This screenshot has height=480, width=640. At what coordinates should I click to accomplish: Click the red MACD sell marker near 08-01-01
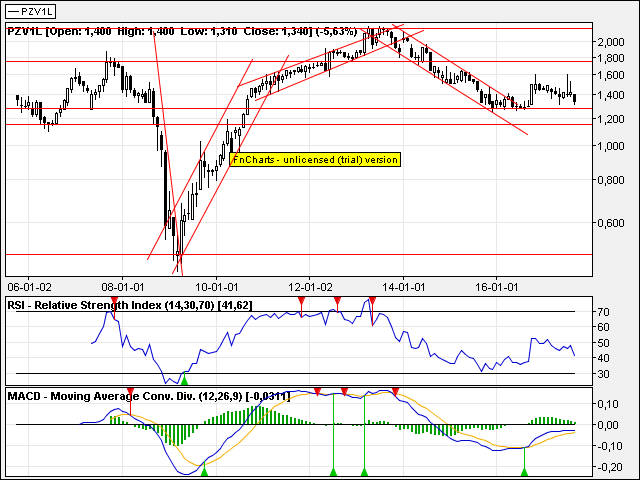pos(130,393)
